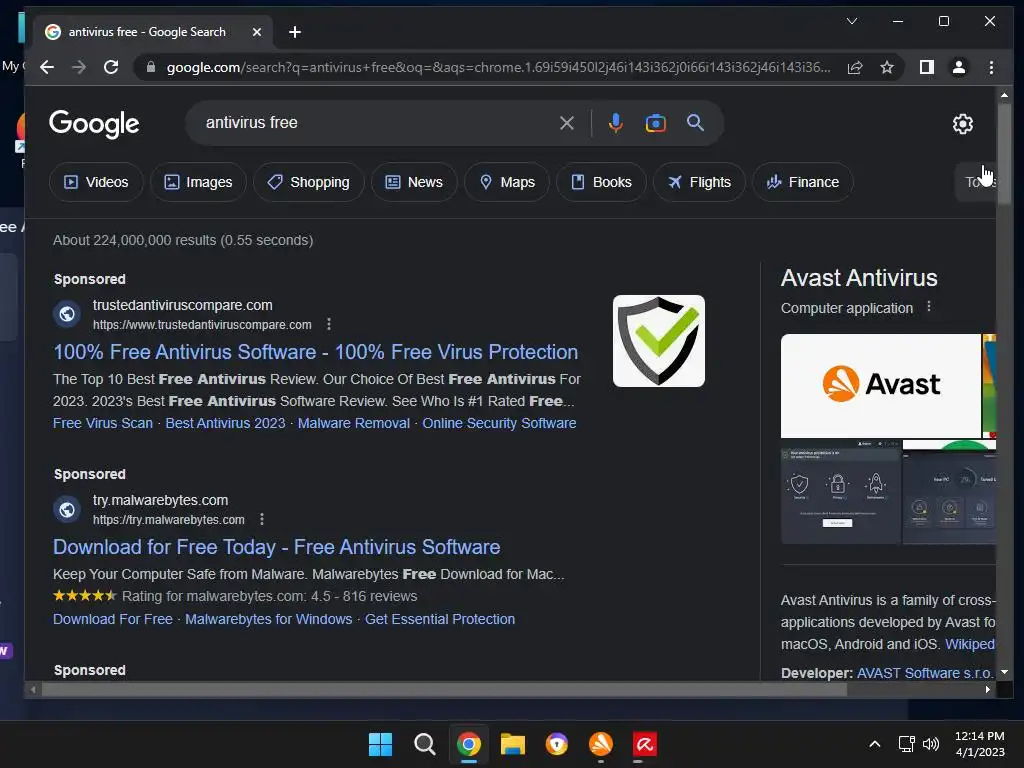Switch to Images results
The image size is (1024, 768).
(199, 182)
